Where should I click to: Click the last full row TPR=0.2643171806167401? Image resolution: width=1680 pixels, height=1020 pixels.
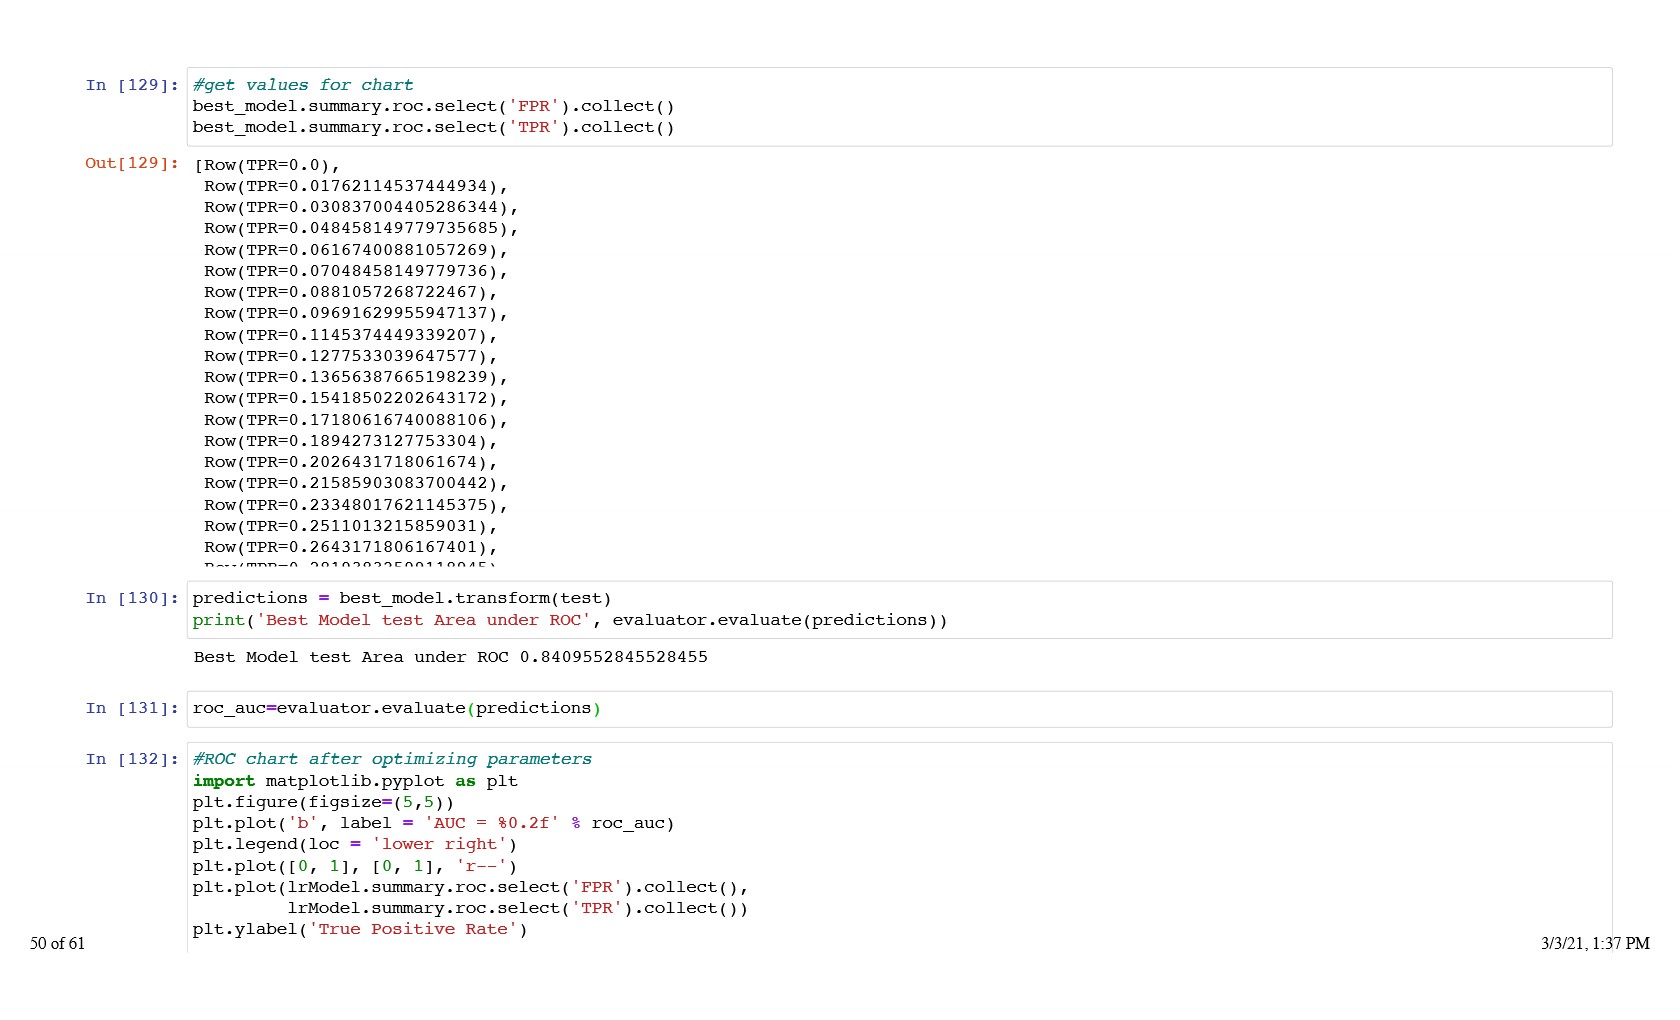click(350, 547)
